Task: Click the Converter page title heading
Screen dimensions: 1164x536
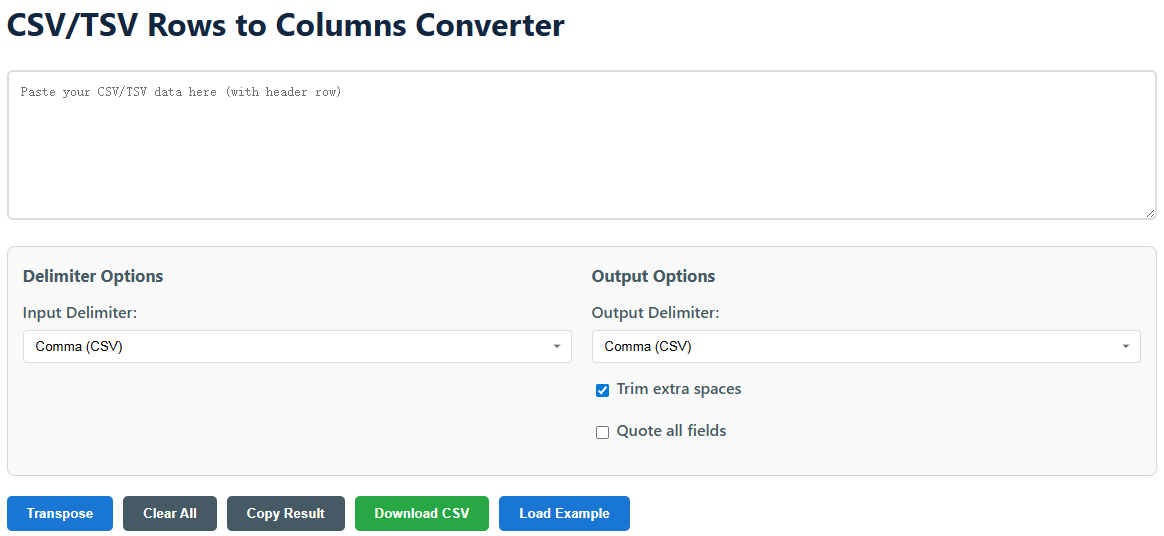Action: point(286,25)
